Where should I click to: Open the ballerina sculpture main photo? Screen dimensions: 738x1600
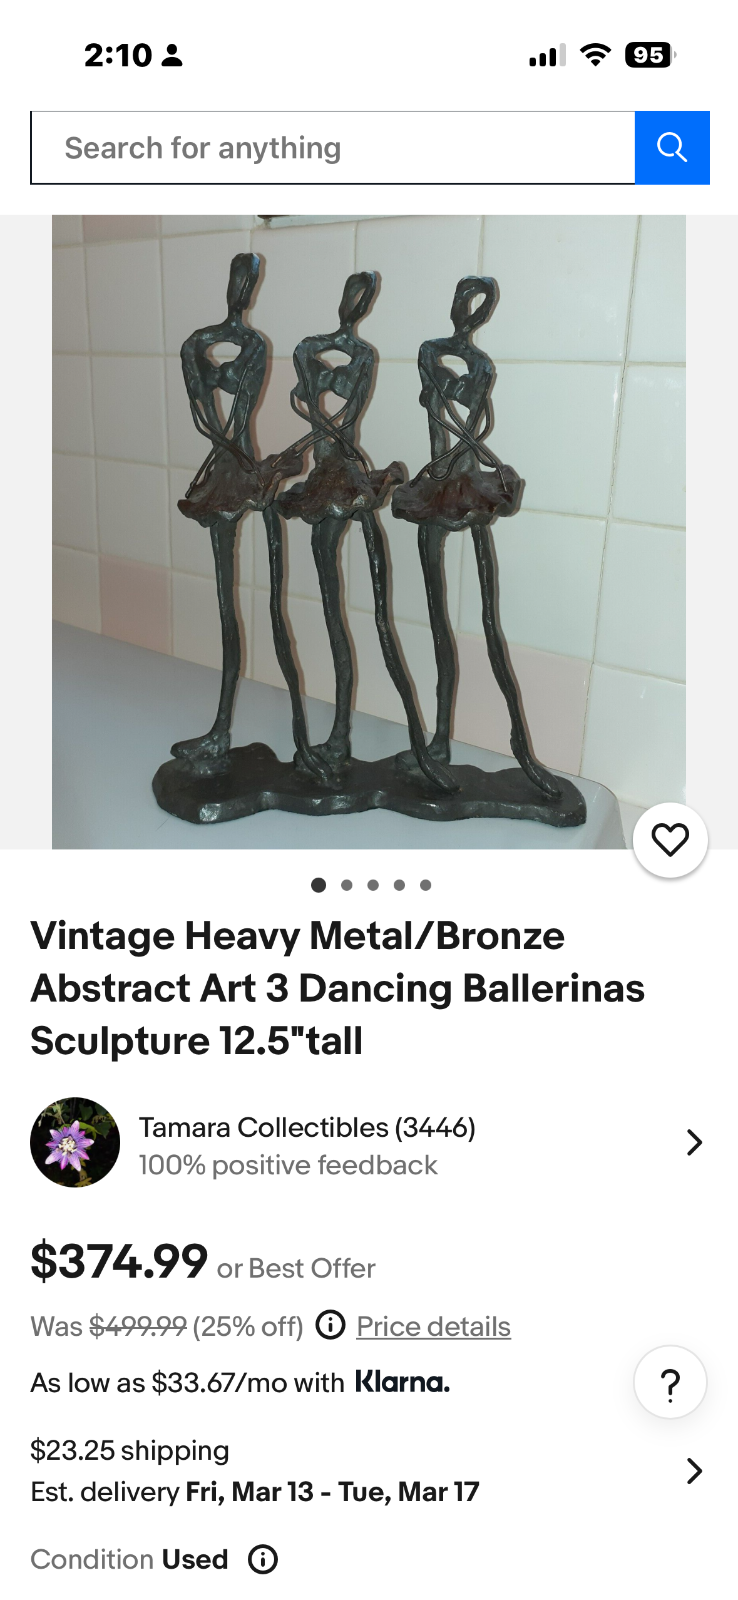click(x=369, y=532)
